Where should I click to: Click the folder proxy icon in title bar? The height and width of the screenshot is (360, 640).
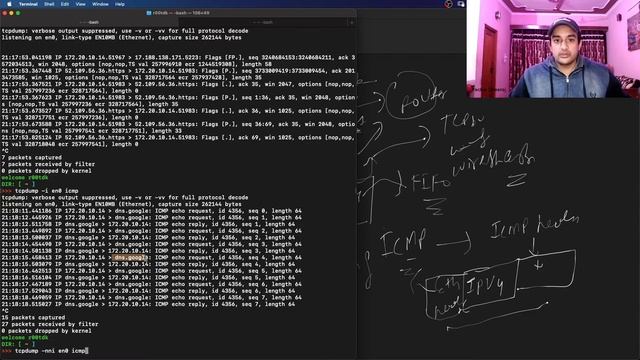click(x=149, y=13)
